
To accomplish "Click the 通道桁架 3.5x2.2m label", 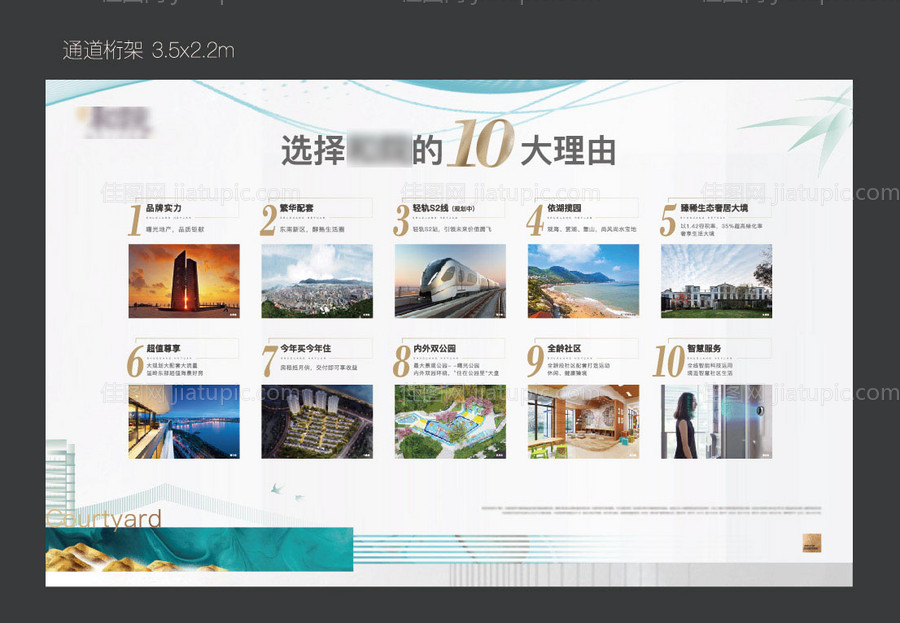I will (x=148, y=49).
